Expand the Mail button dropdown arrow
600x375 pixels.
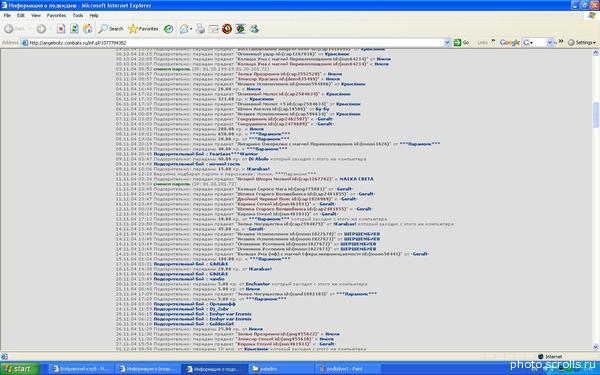pos(191,29)
